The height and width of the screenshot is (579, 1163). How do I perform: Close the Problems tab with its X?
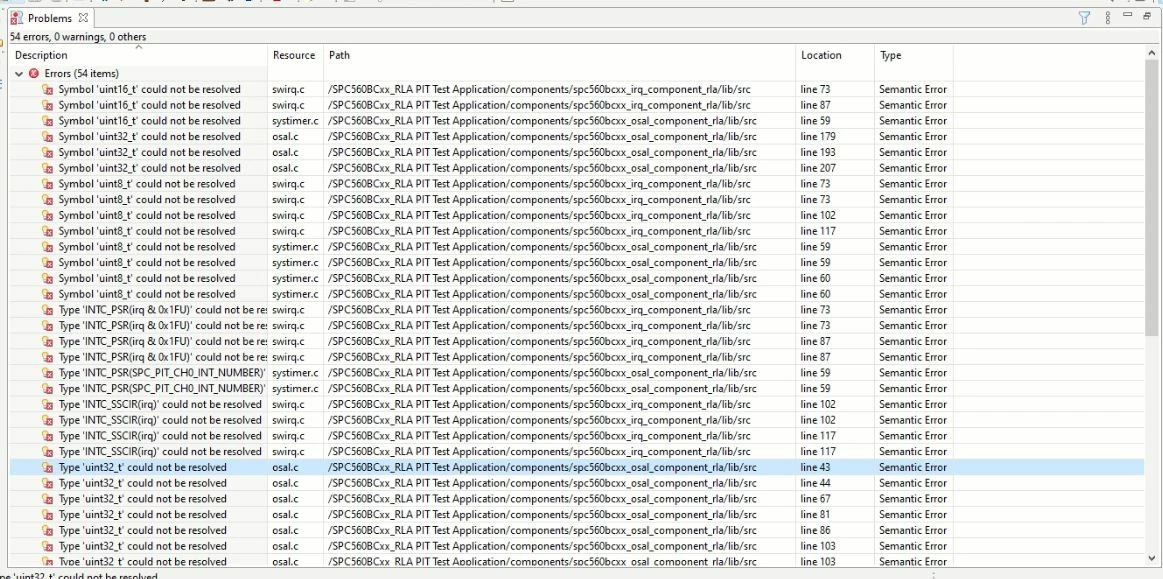83,18
